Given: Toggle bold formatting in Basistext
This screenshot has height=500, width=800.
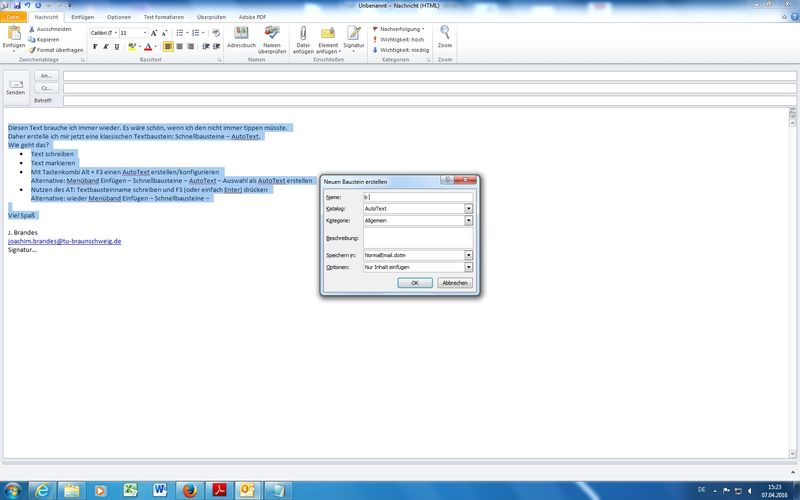Looking at the screenshot, I should 95,46.
